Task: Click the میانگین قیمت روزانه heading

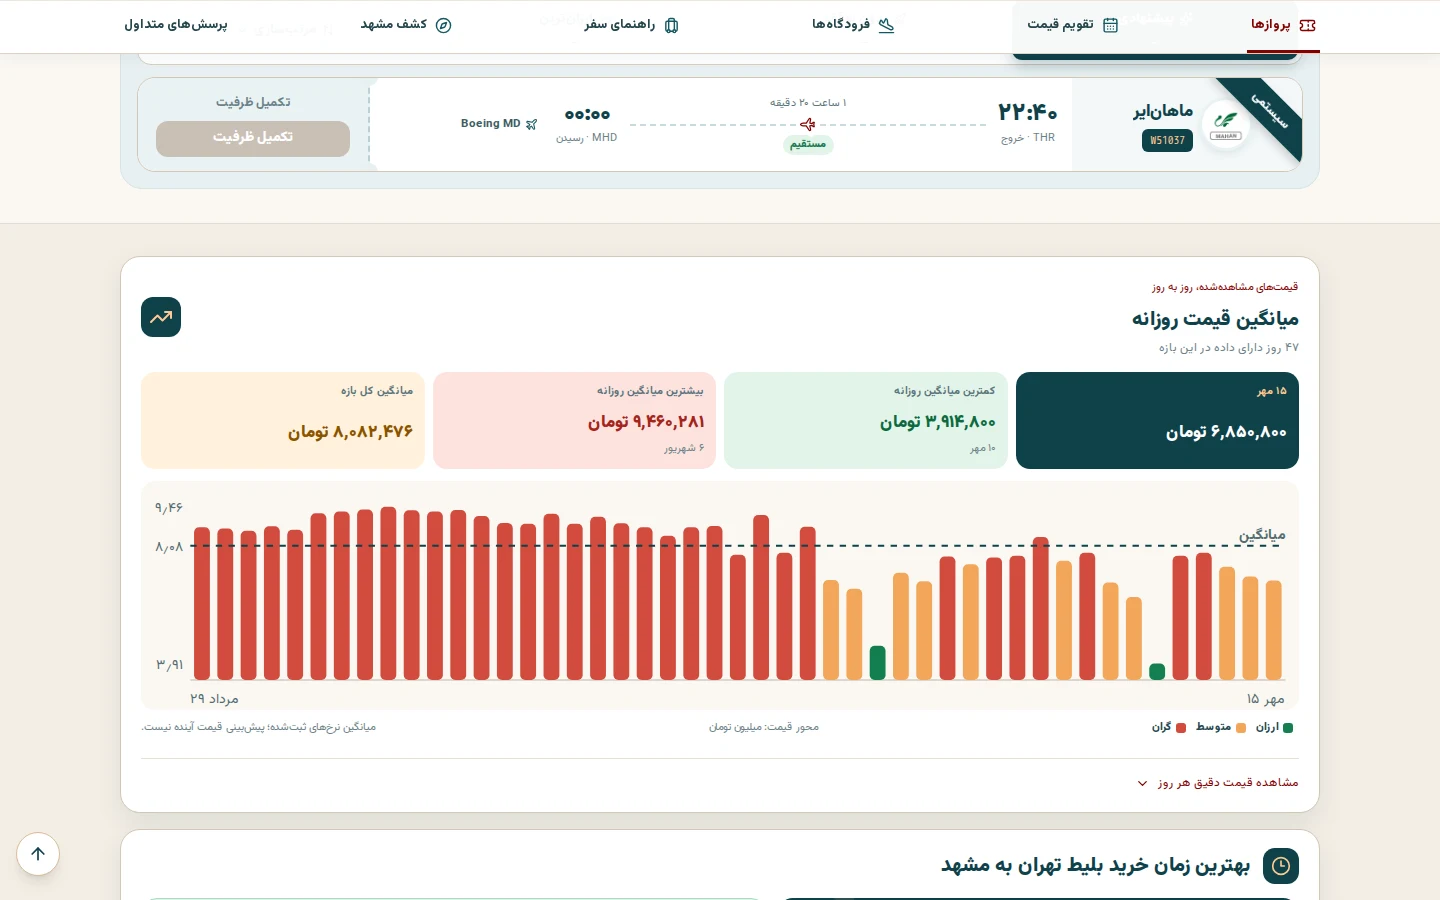Action: coord(1215,319)
